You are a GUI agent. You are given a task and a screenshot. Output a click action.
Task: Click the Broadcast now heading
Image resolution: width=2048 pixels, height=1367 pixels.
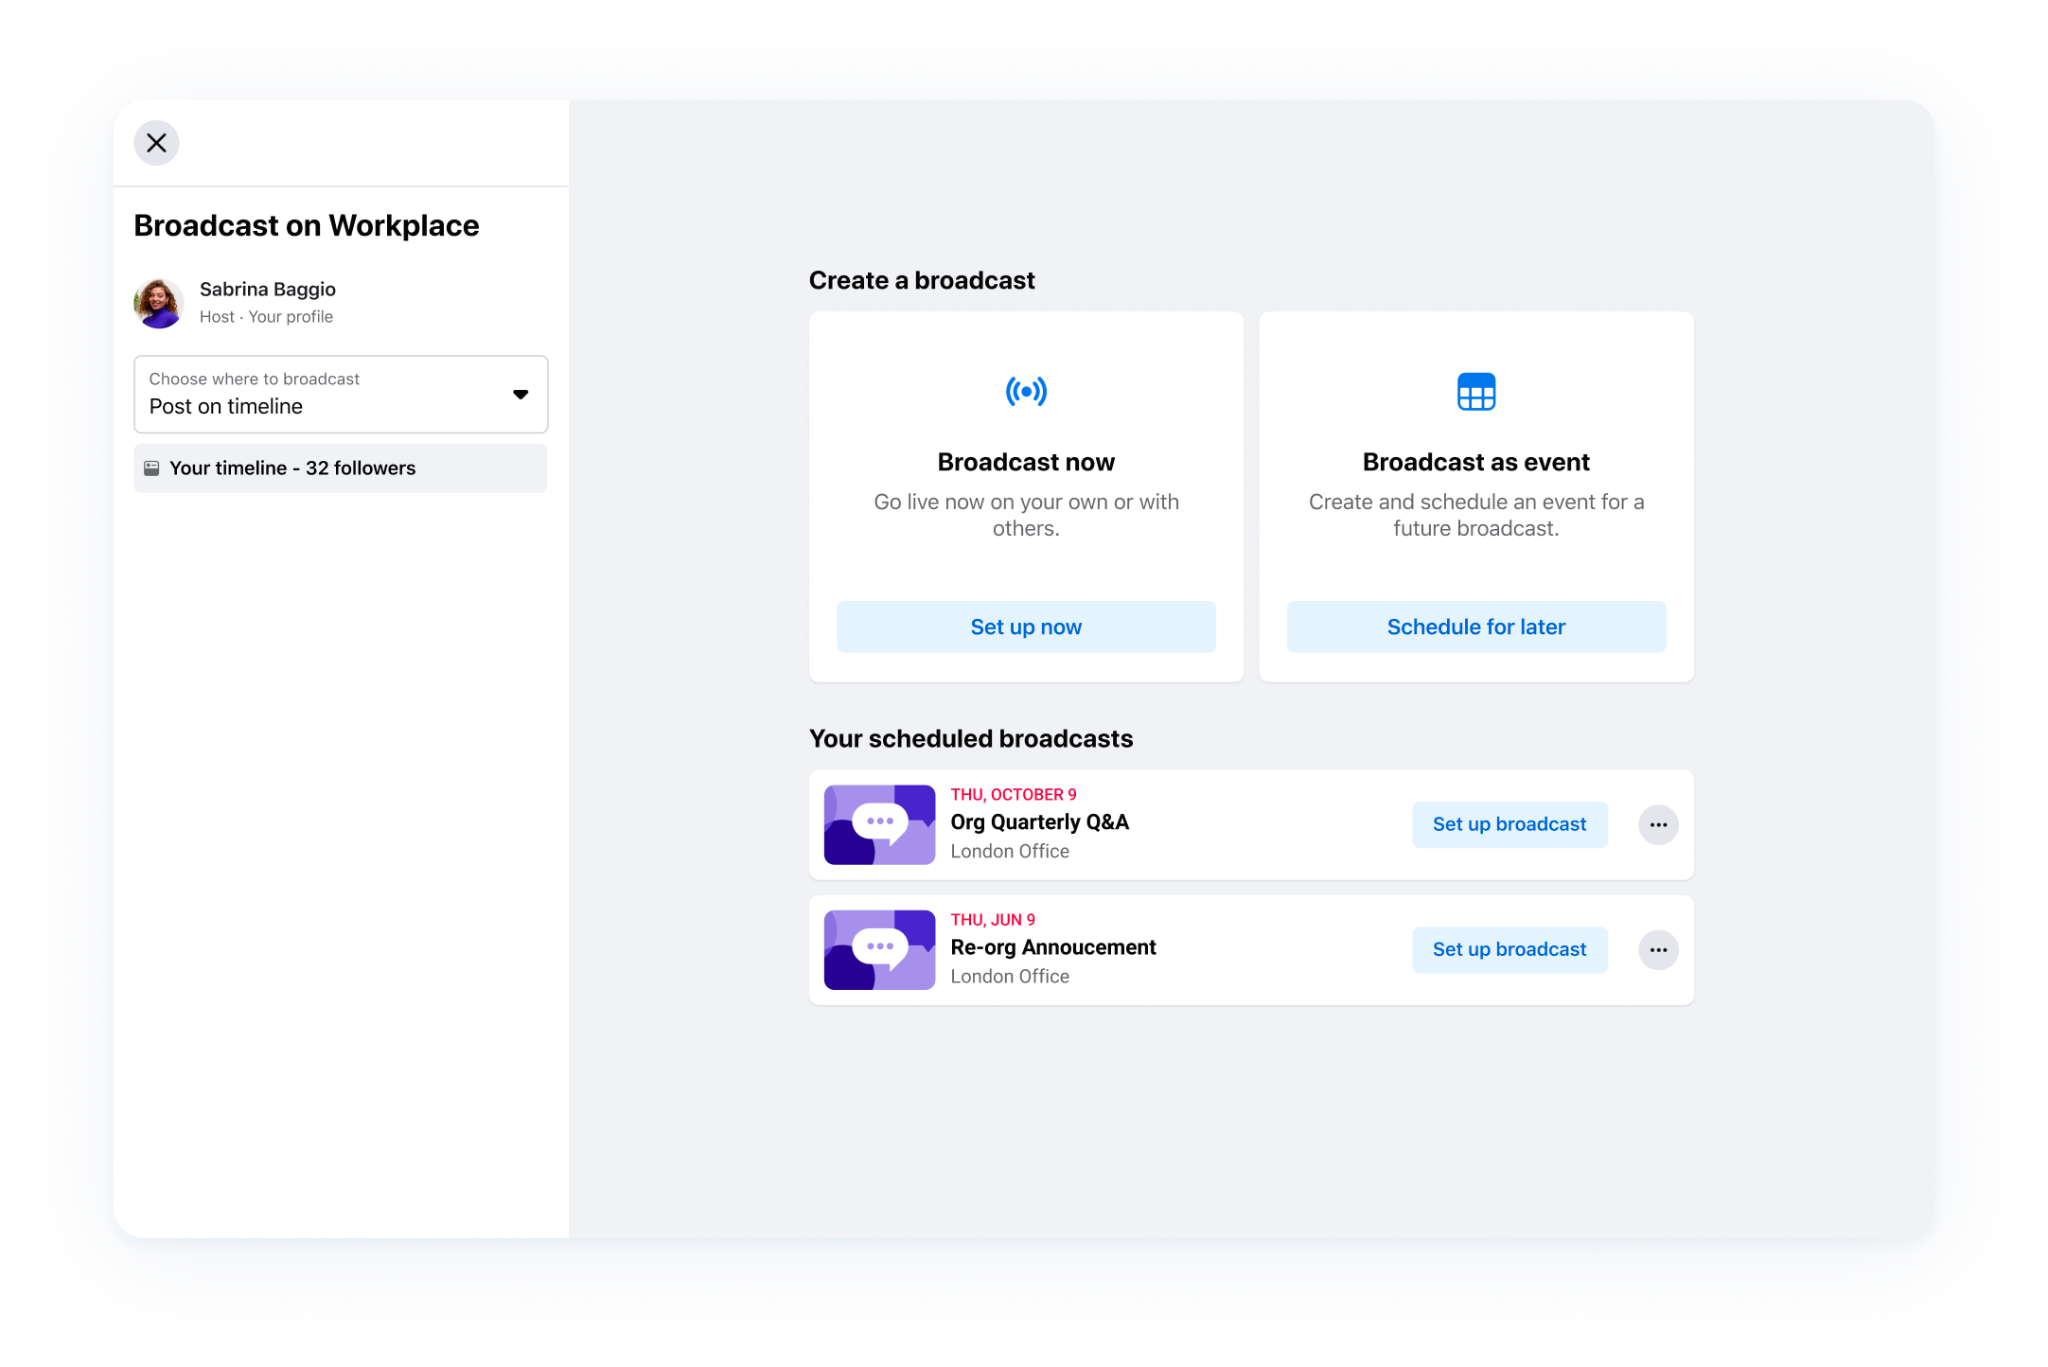tap(1026, 462)
